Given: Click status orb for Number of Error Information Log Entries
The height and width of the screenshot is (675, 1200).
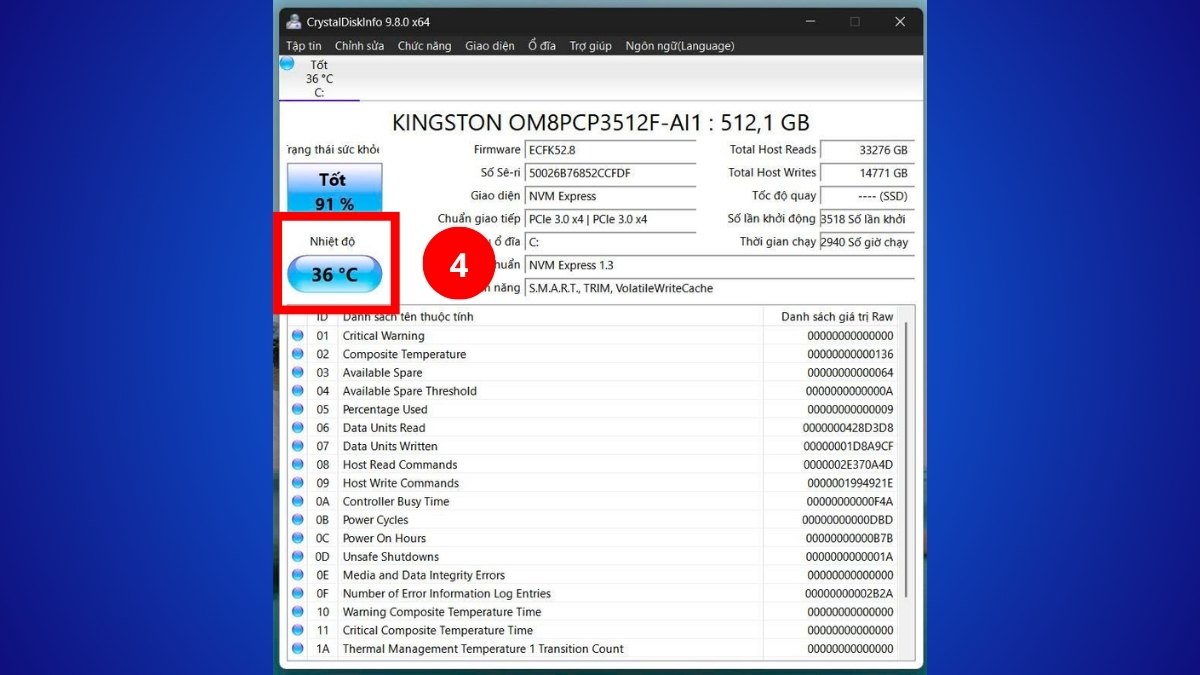Looking at the screenshot, I should [297, 593].
